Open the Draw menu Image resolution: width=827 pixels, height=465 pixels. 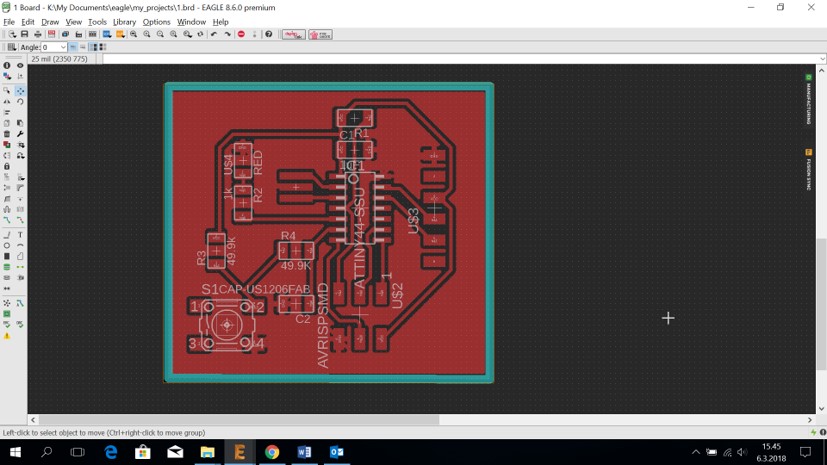(x=50, y=22)
